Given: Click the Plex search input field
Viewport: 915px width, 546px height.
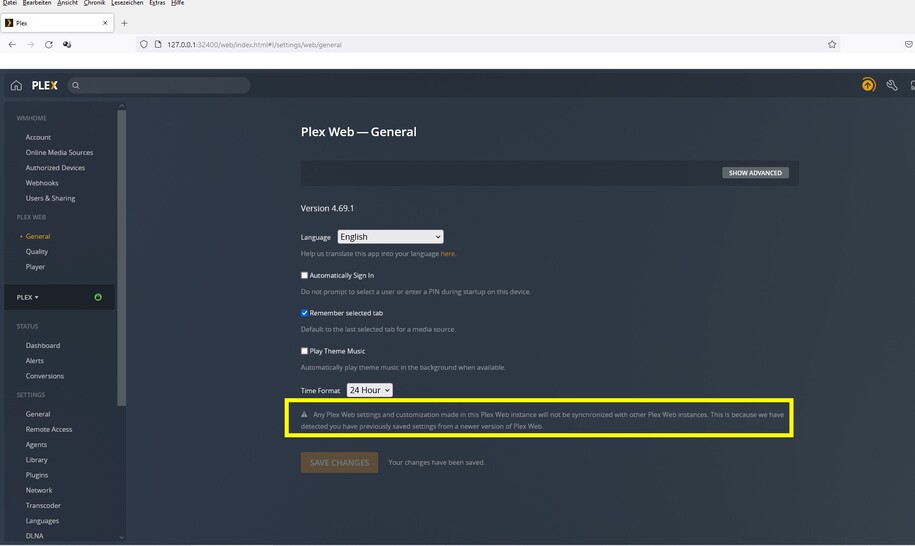Looking at the screenshot, I should click(x=159, y=86).
